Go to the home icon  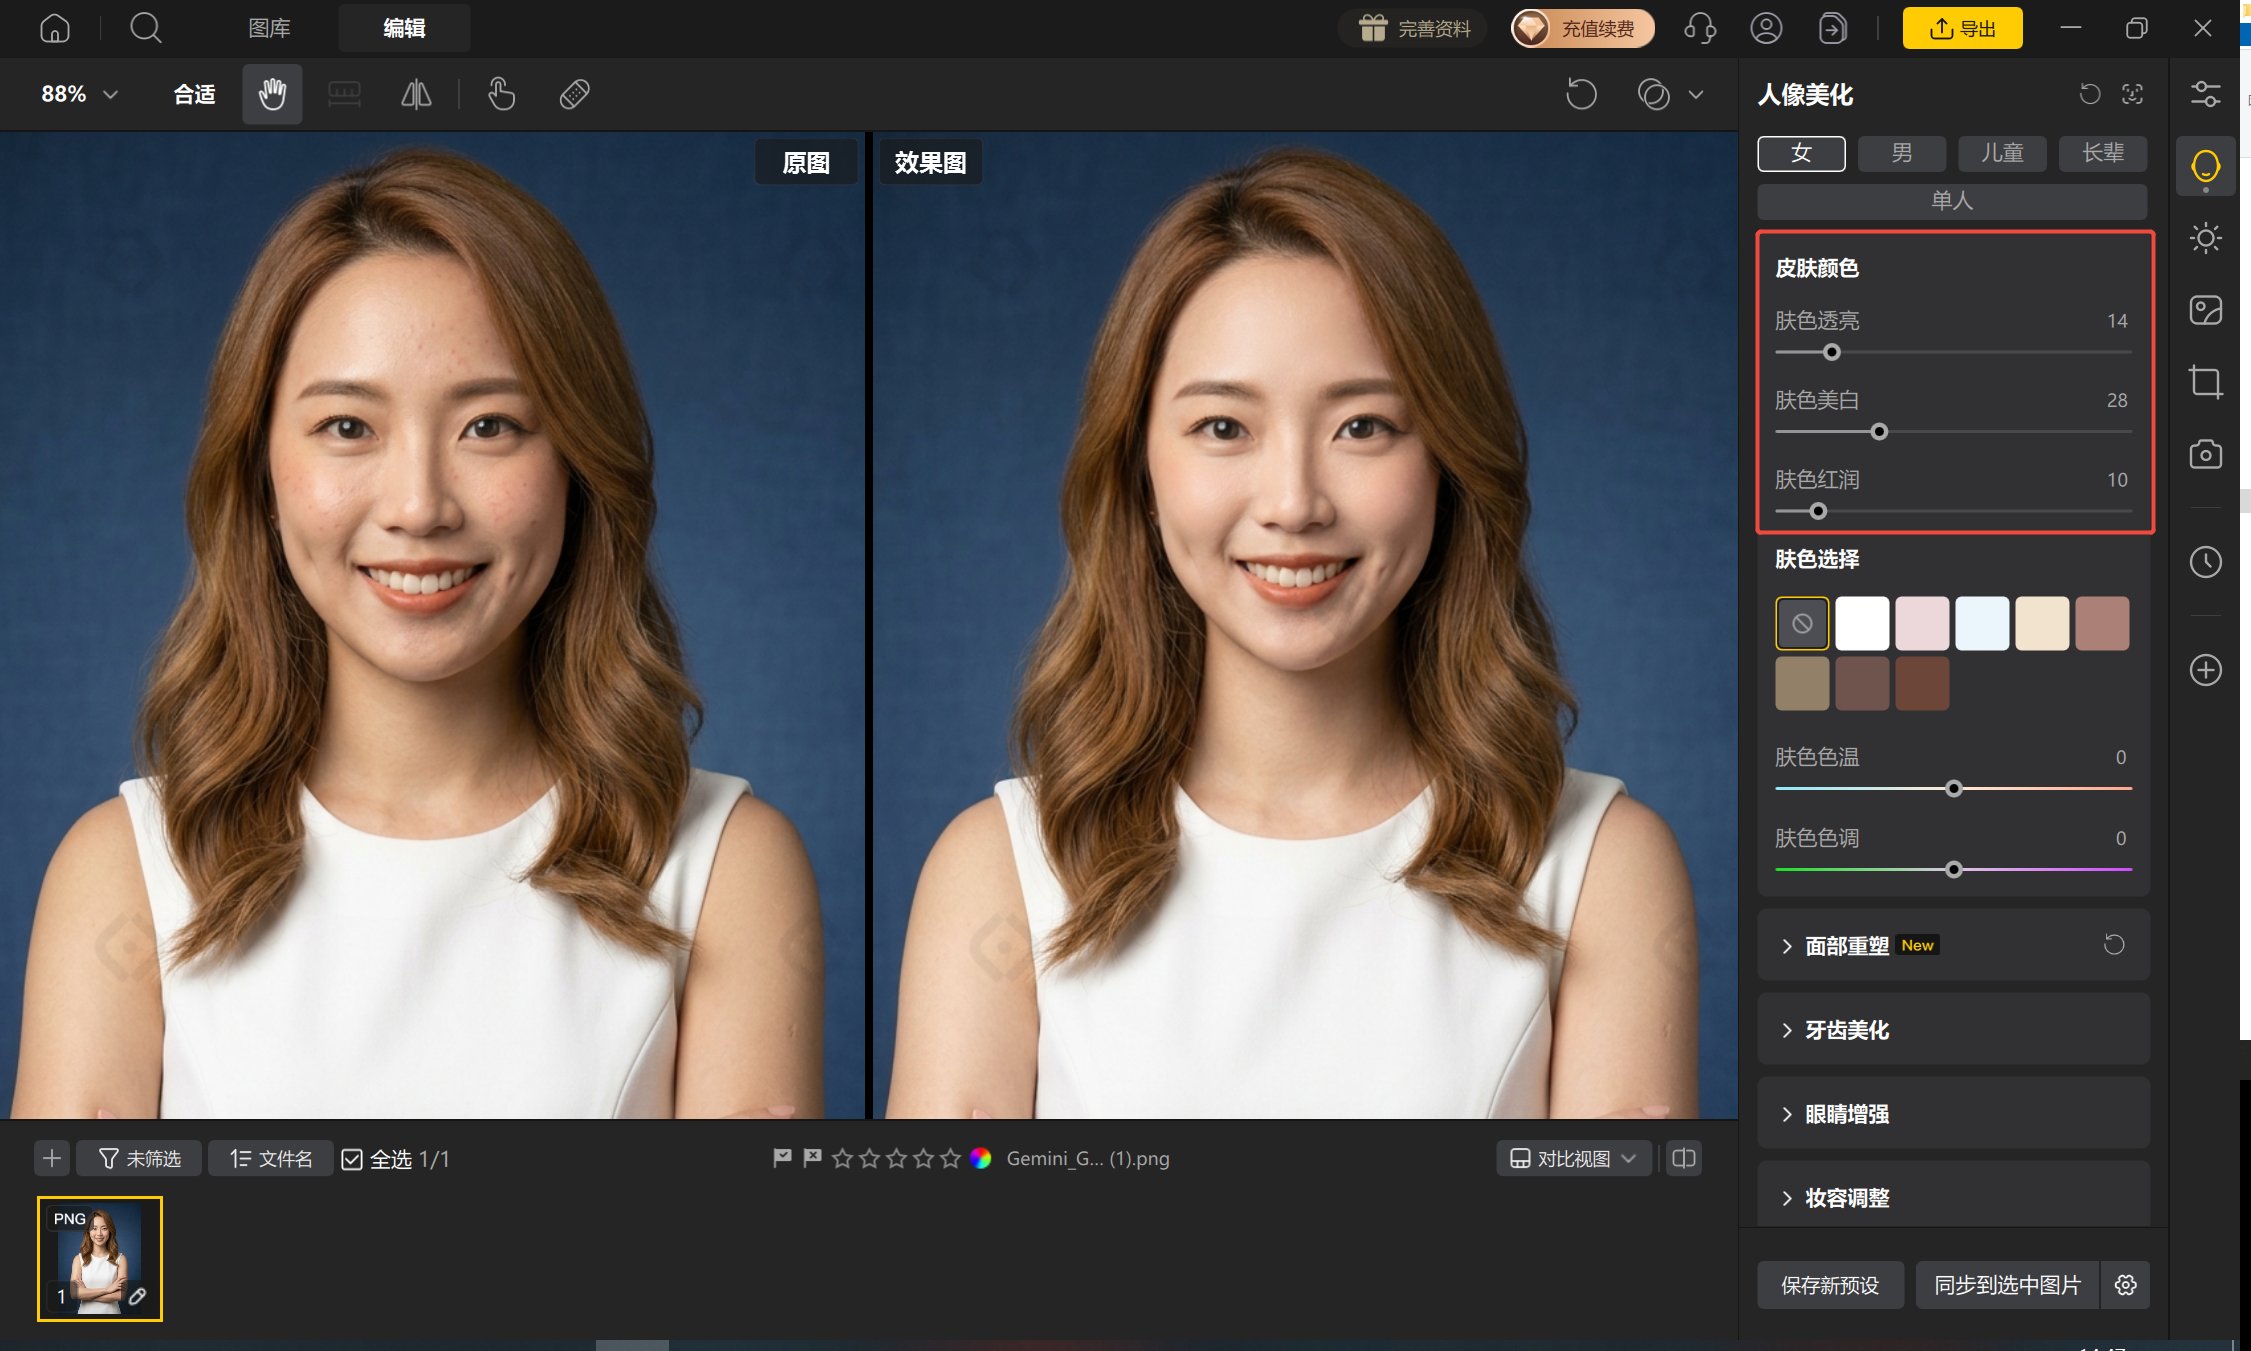[x=55, y=28]
